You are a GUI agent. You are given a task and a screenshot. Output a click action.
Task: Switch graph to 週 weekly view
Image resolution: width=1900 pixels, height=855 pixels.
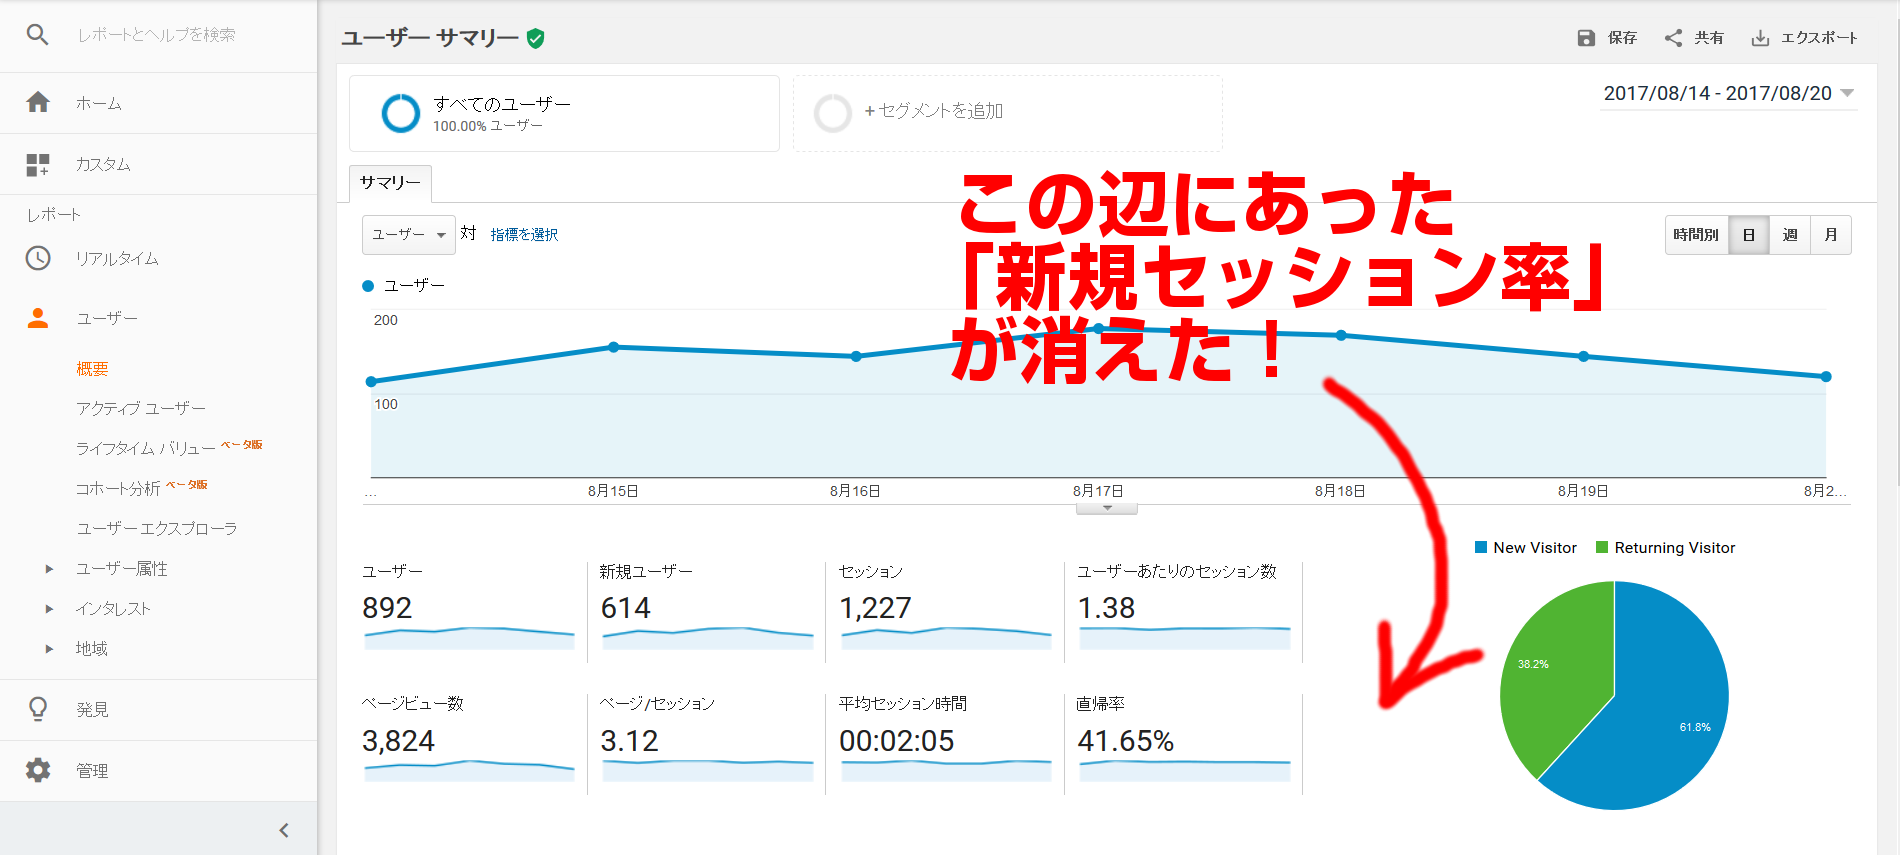click(1790, 235)
